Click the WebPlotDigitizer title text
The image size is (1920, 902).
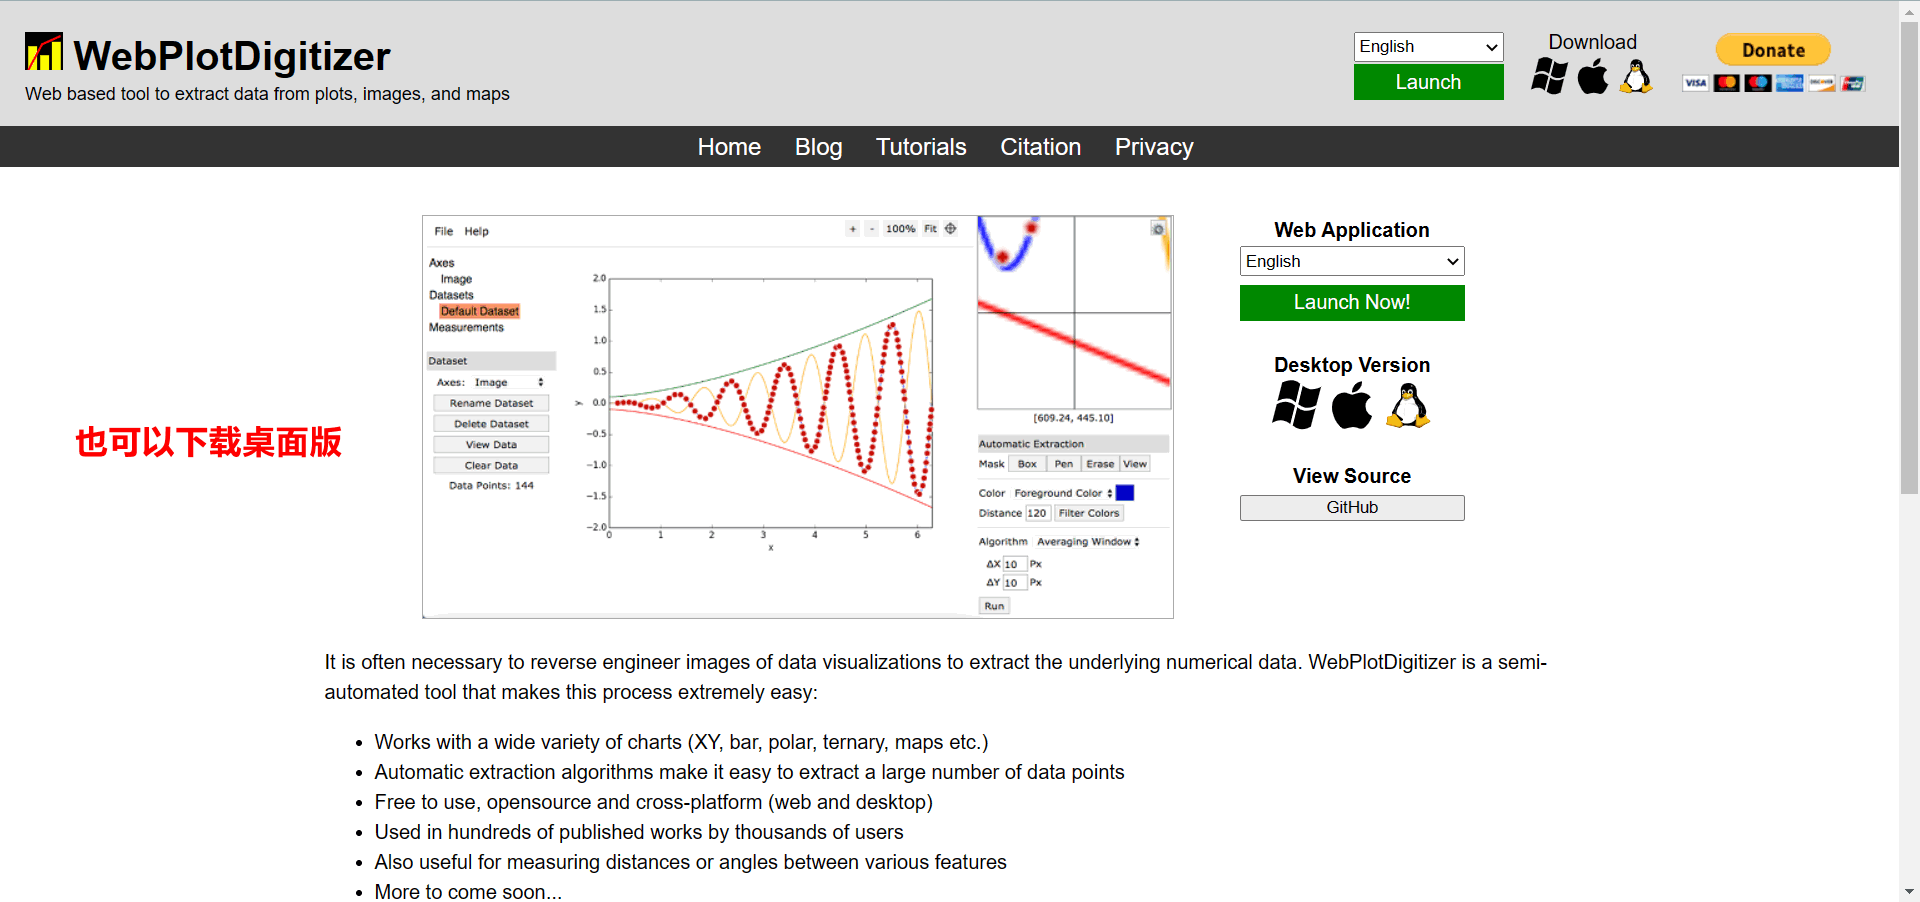[x=232, y=56]
